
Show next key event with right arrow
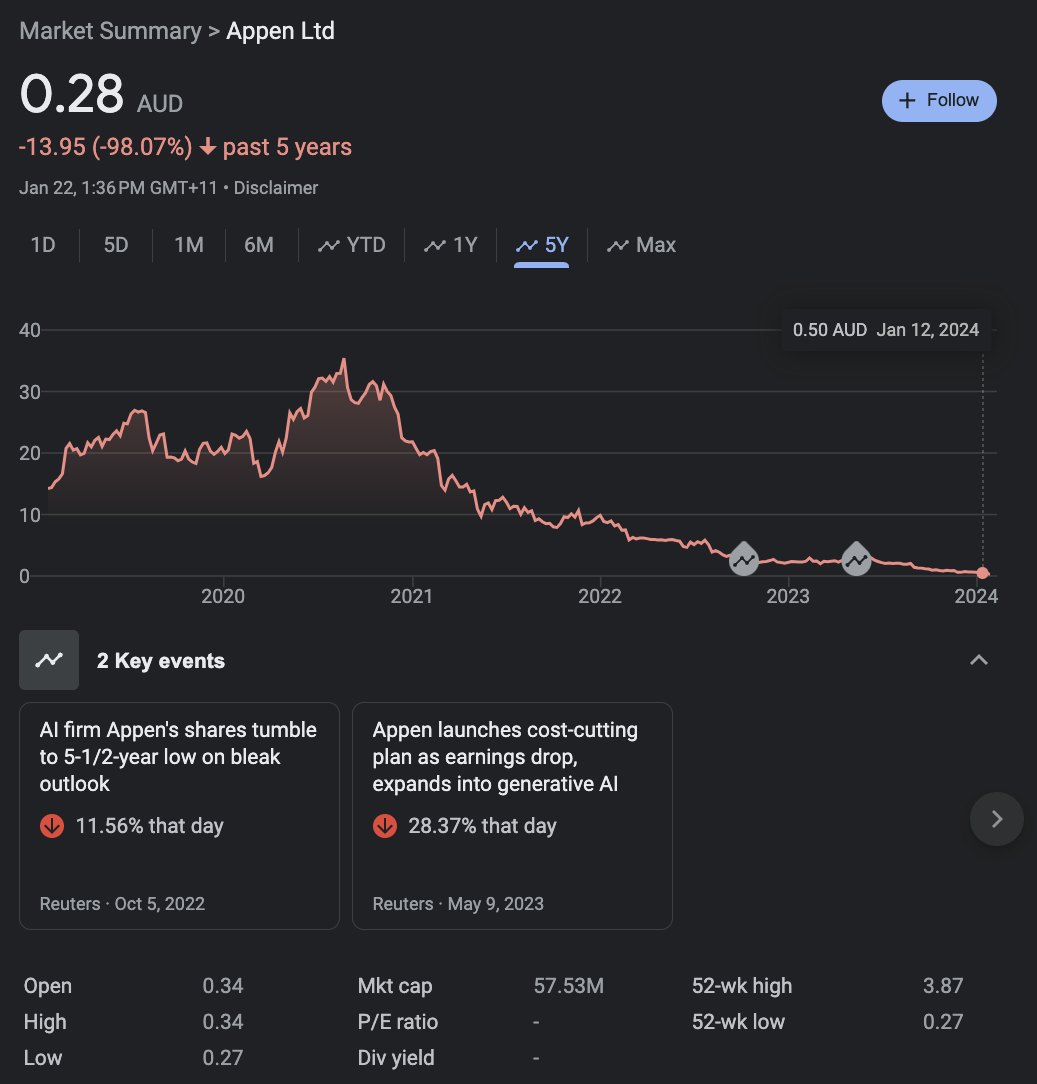(x=996, y=819)
